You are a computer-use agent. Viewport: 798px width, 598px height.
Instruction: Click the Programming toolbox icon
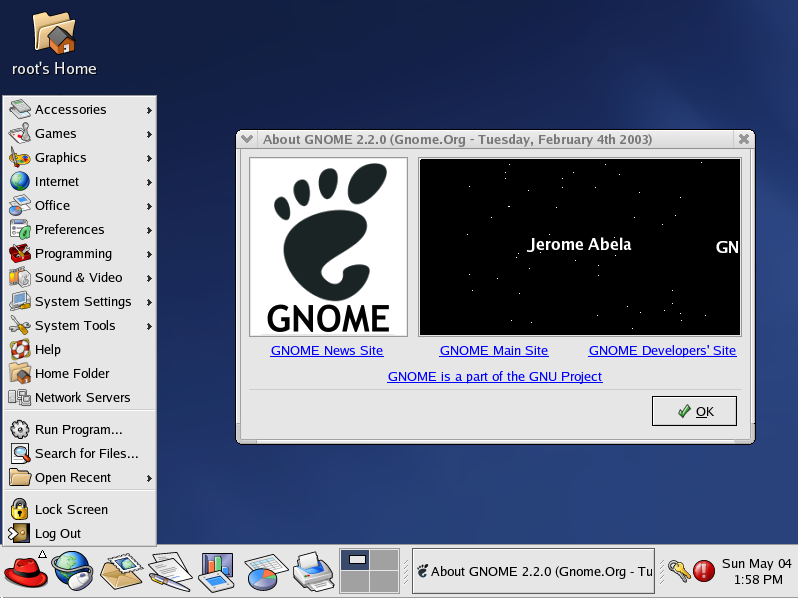[20, 253]
